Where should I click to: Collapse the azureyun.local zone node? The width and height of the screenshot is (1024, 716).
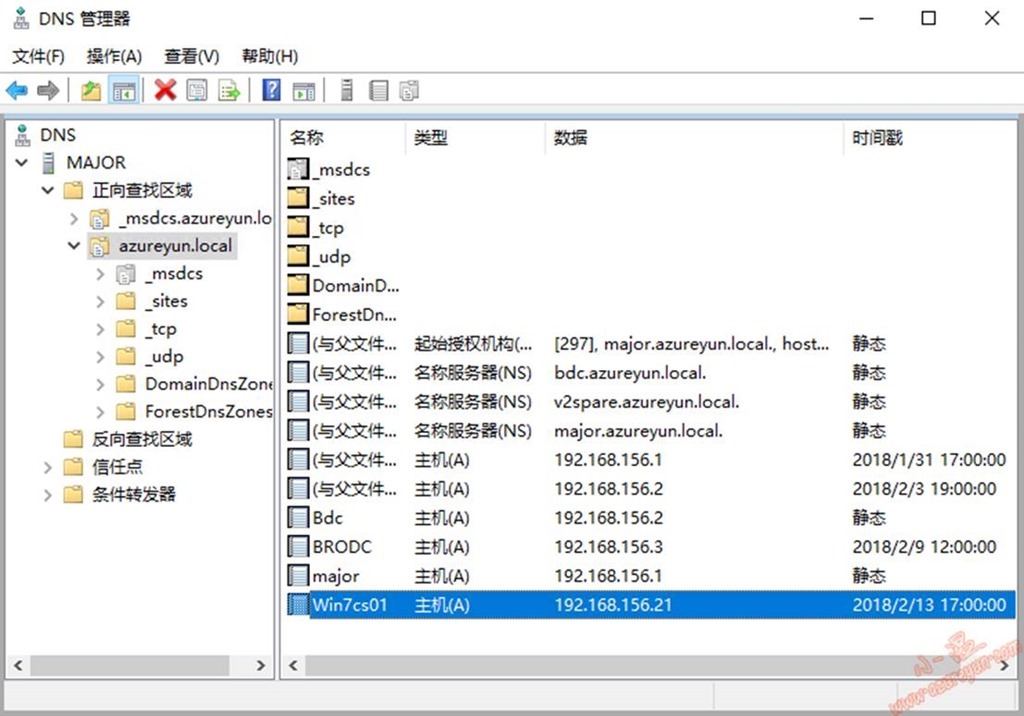74,246
